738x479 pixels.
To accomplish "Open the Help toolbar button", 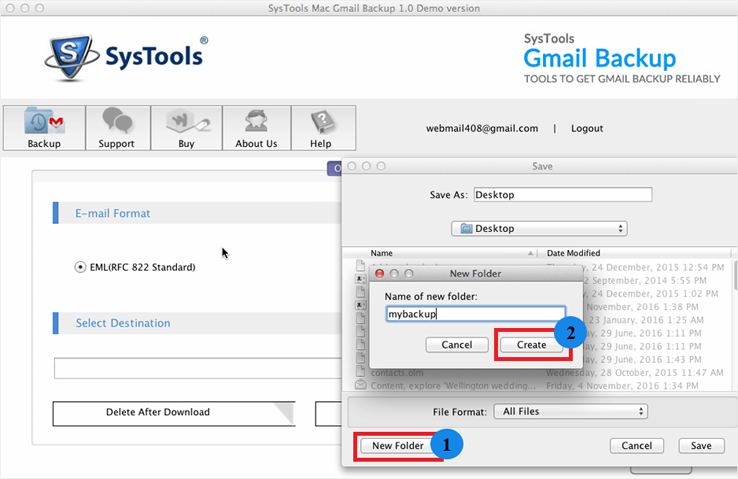I will coord(323,128).
